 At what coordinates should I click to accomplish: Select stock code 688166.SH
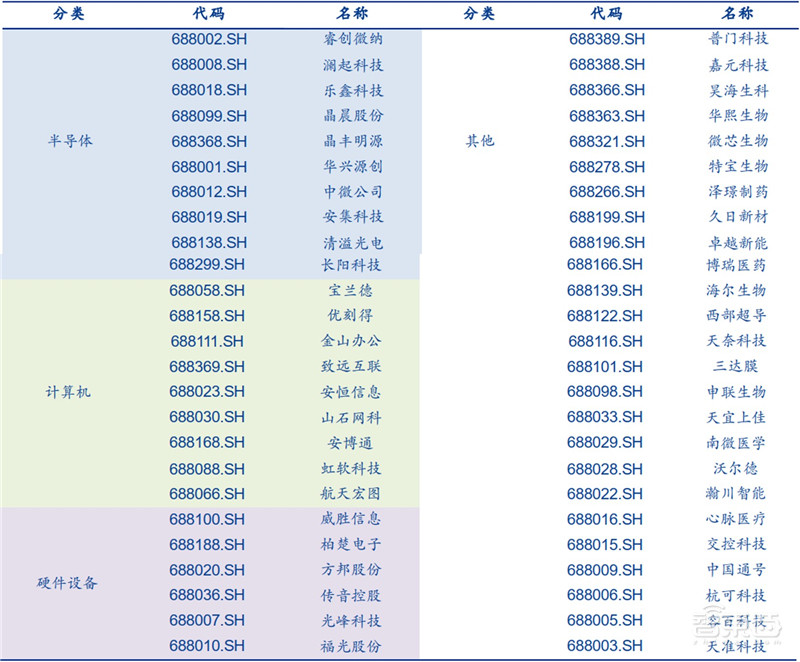point(605,265)
